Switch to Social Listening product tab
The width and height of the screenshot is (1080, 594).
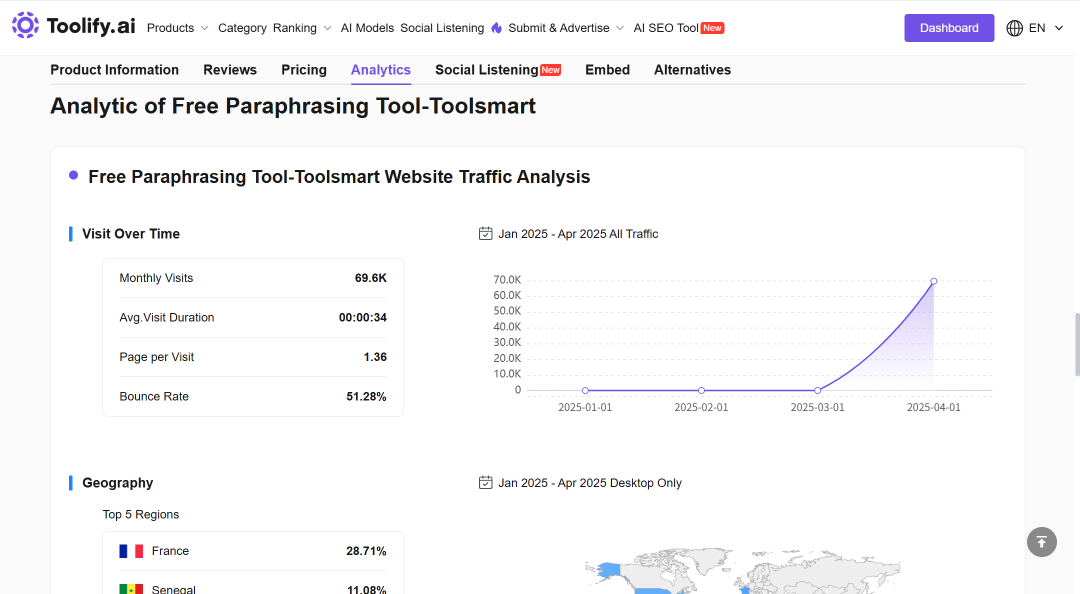click(487, 70)
